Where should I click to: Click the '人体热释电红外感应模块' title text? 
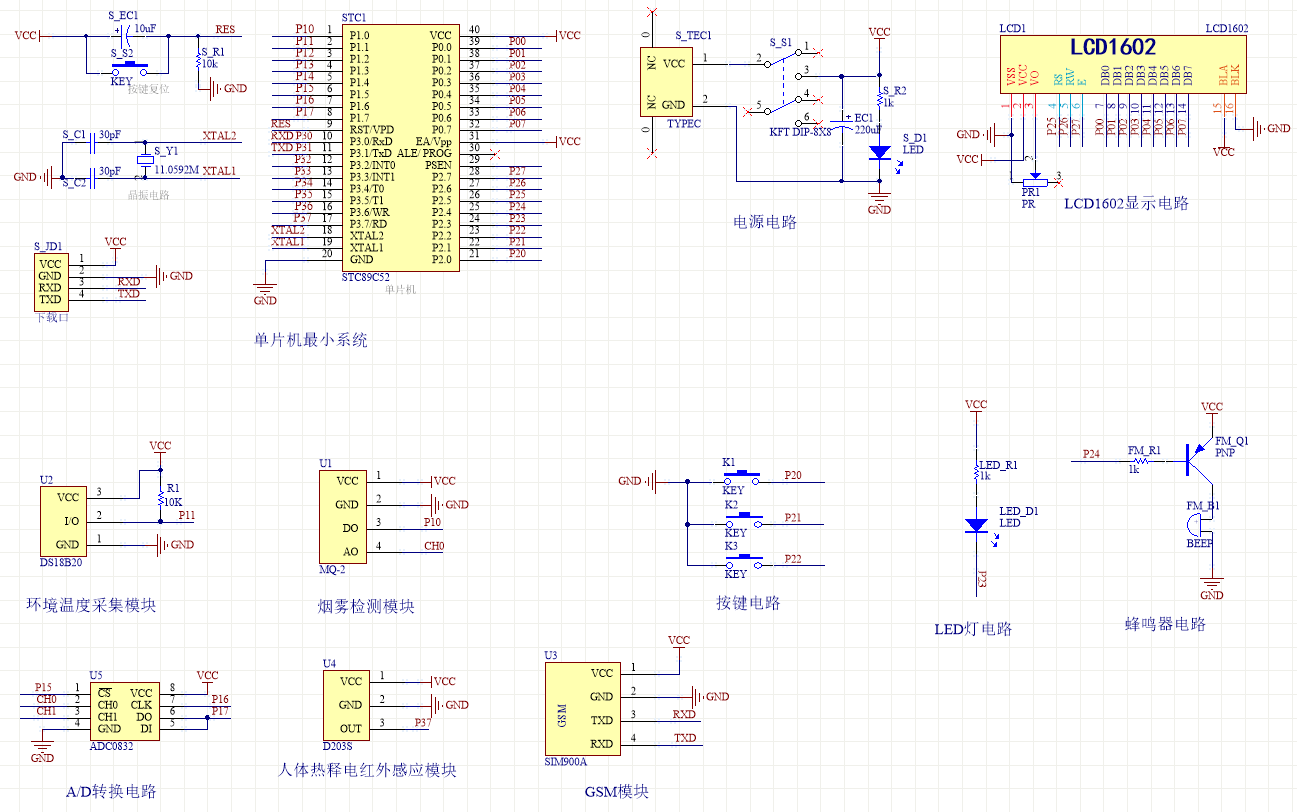(367, 770)
